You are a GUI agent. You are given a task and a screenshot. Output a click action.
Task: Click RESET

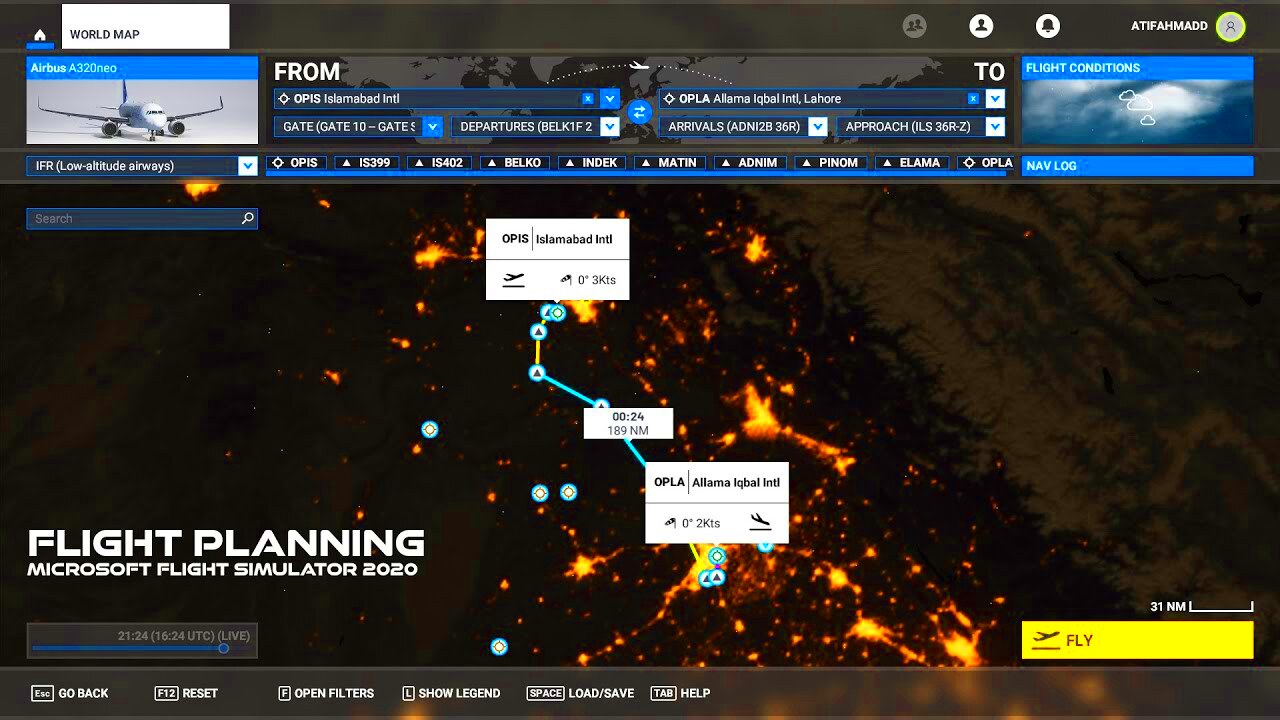point(186,693)
